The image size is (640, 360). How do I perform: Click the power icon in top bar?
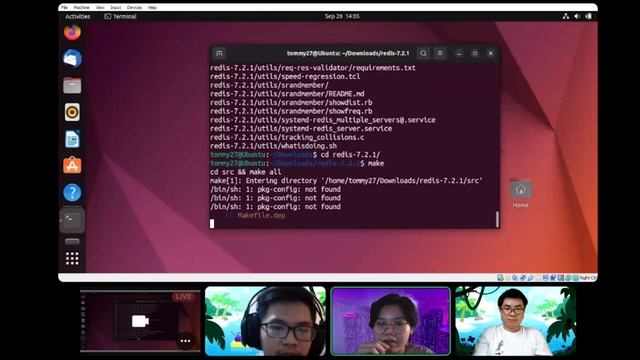(589, 16)
